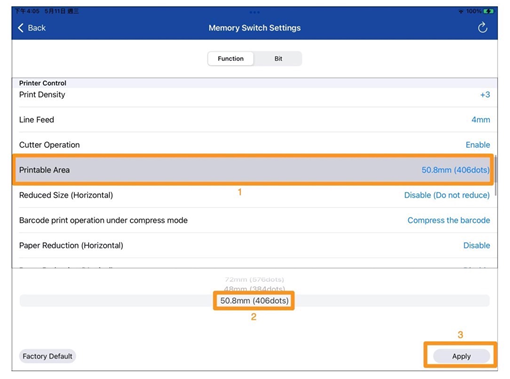Switch to the Function tab
The image size is (510, 379).
pos(230,59)
